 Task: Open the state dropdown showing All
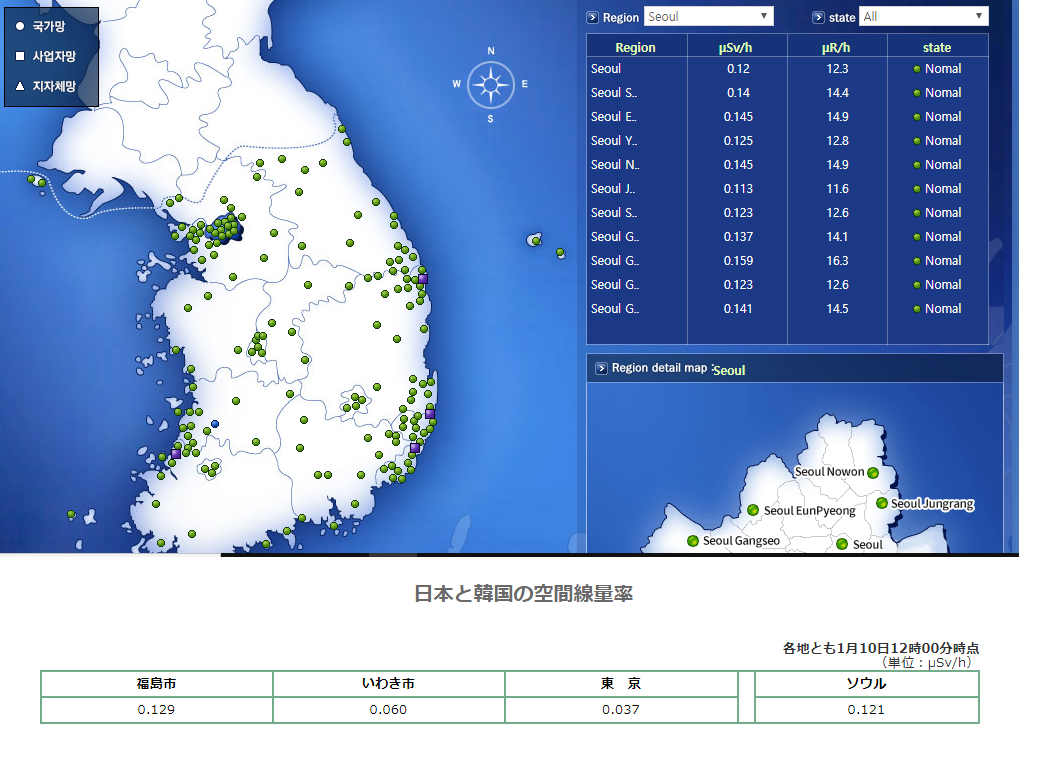[x=923, y=16]
